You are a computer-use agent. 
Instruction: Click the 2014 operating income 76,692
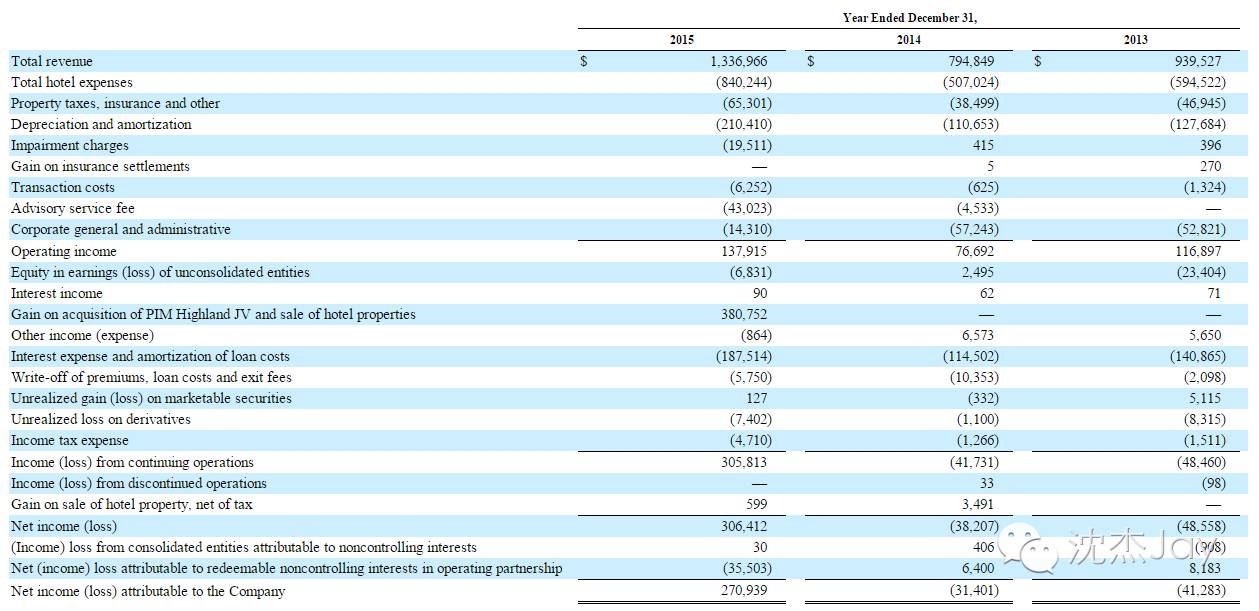974,251
